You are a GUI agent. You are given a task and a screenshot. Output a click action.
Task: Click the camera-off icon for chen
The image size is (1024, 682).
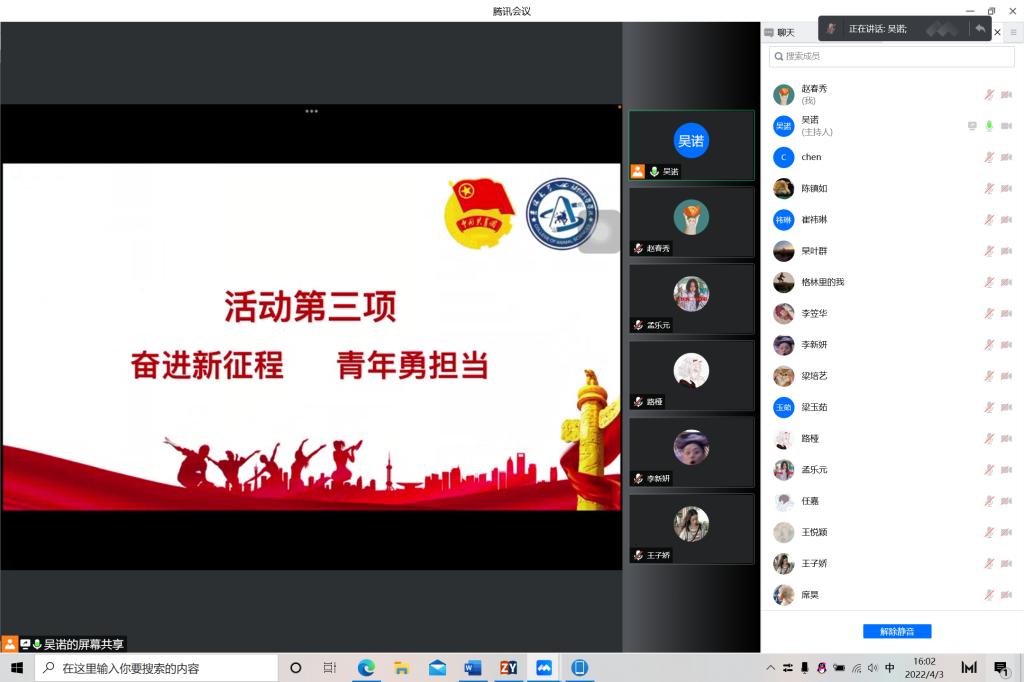pos(1006,157)
